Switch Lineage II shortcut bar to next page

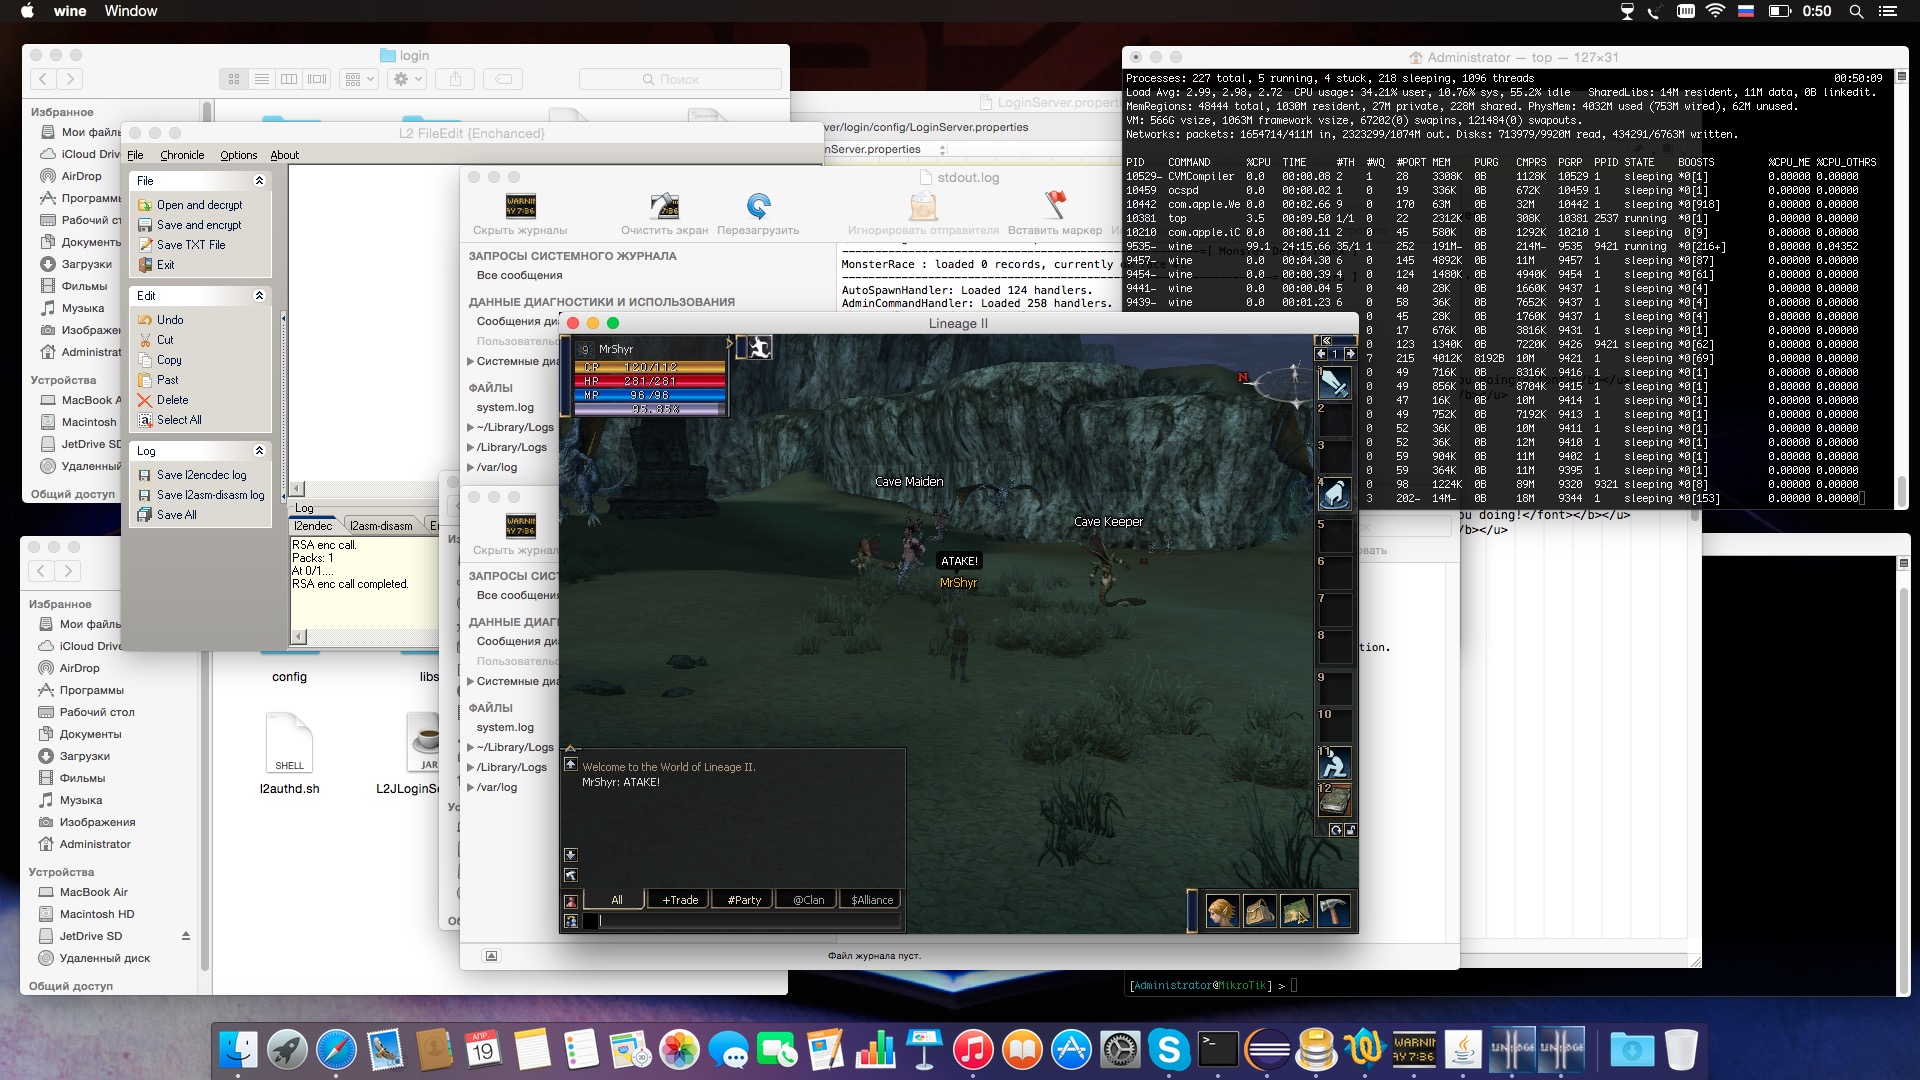click(1350, 354)
